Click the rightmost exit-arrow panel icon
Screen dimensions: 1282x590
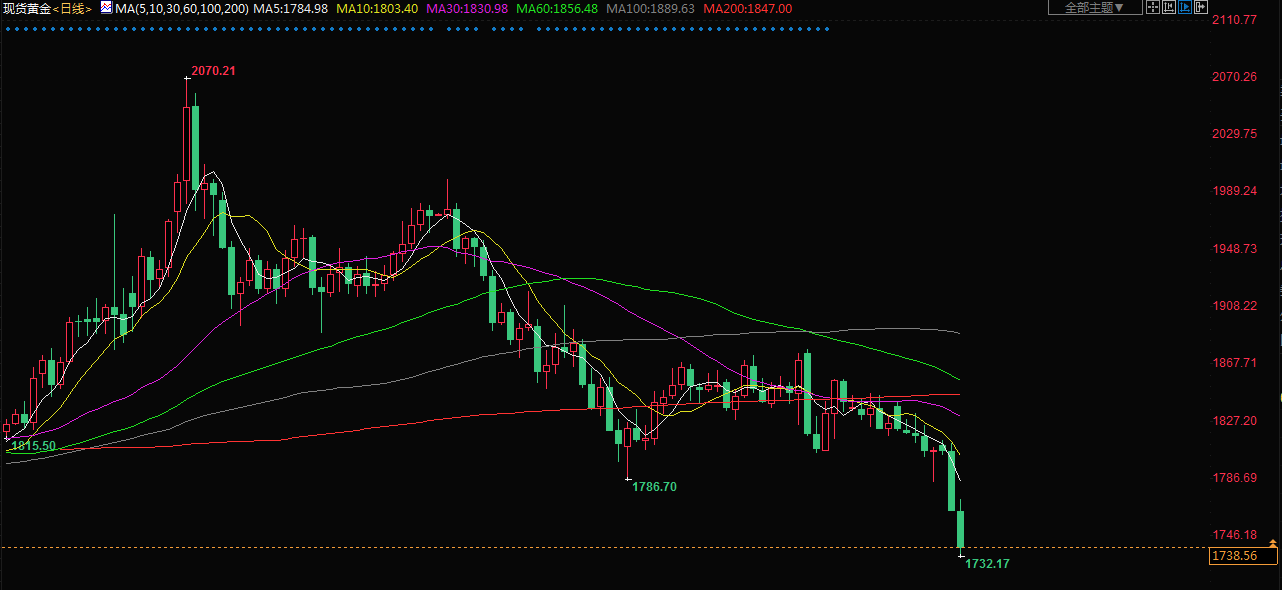pos(1201,8)
